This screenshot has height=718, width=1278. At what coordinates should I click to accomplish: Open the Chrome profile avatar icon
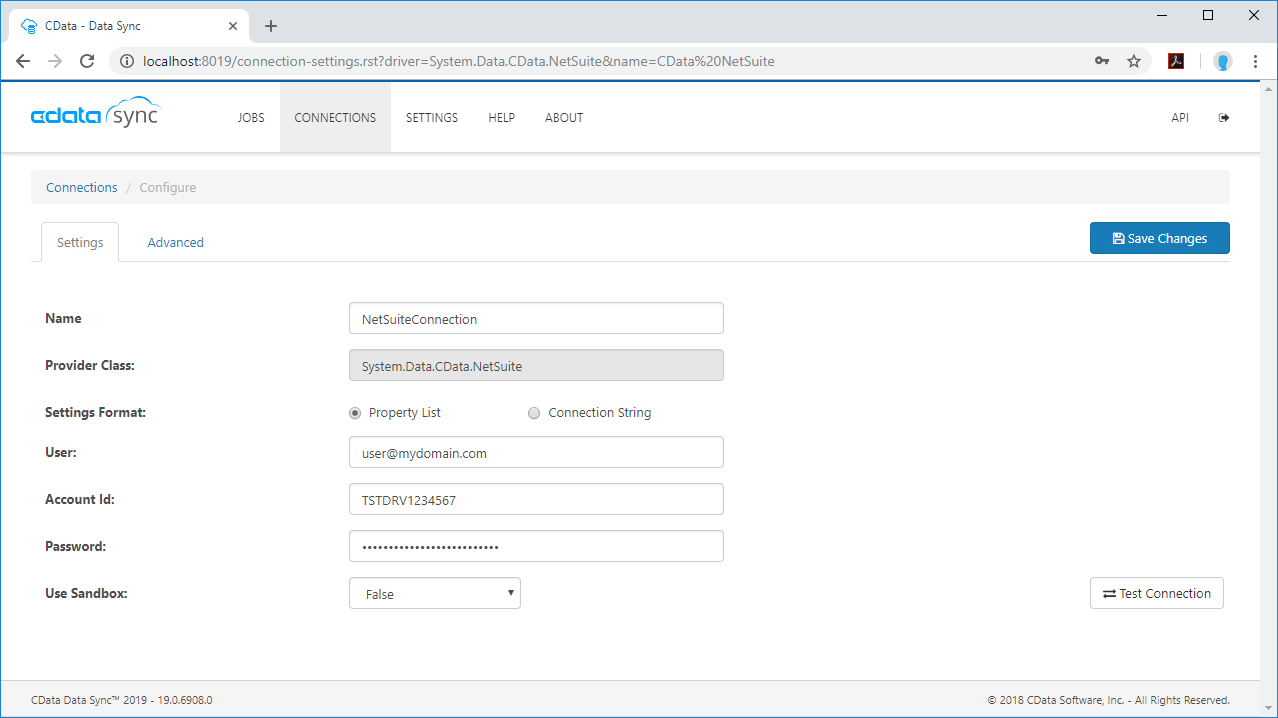coord(1222,61)
